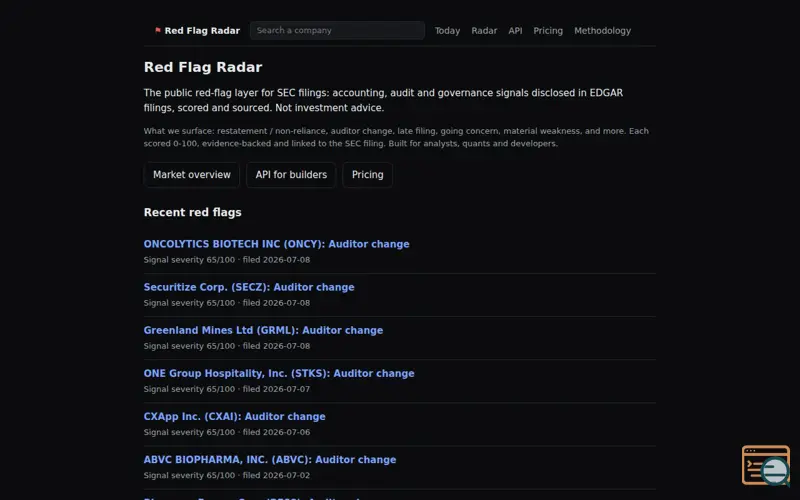Click the 'filed 2026-07-07' severity line
The width and height of the screenshot is (800, 500).
227,389
